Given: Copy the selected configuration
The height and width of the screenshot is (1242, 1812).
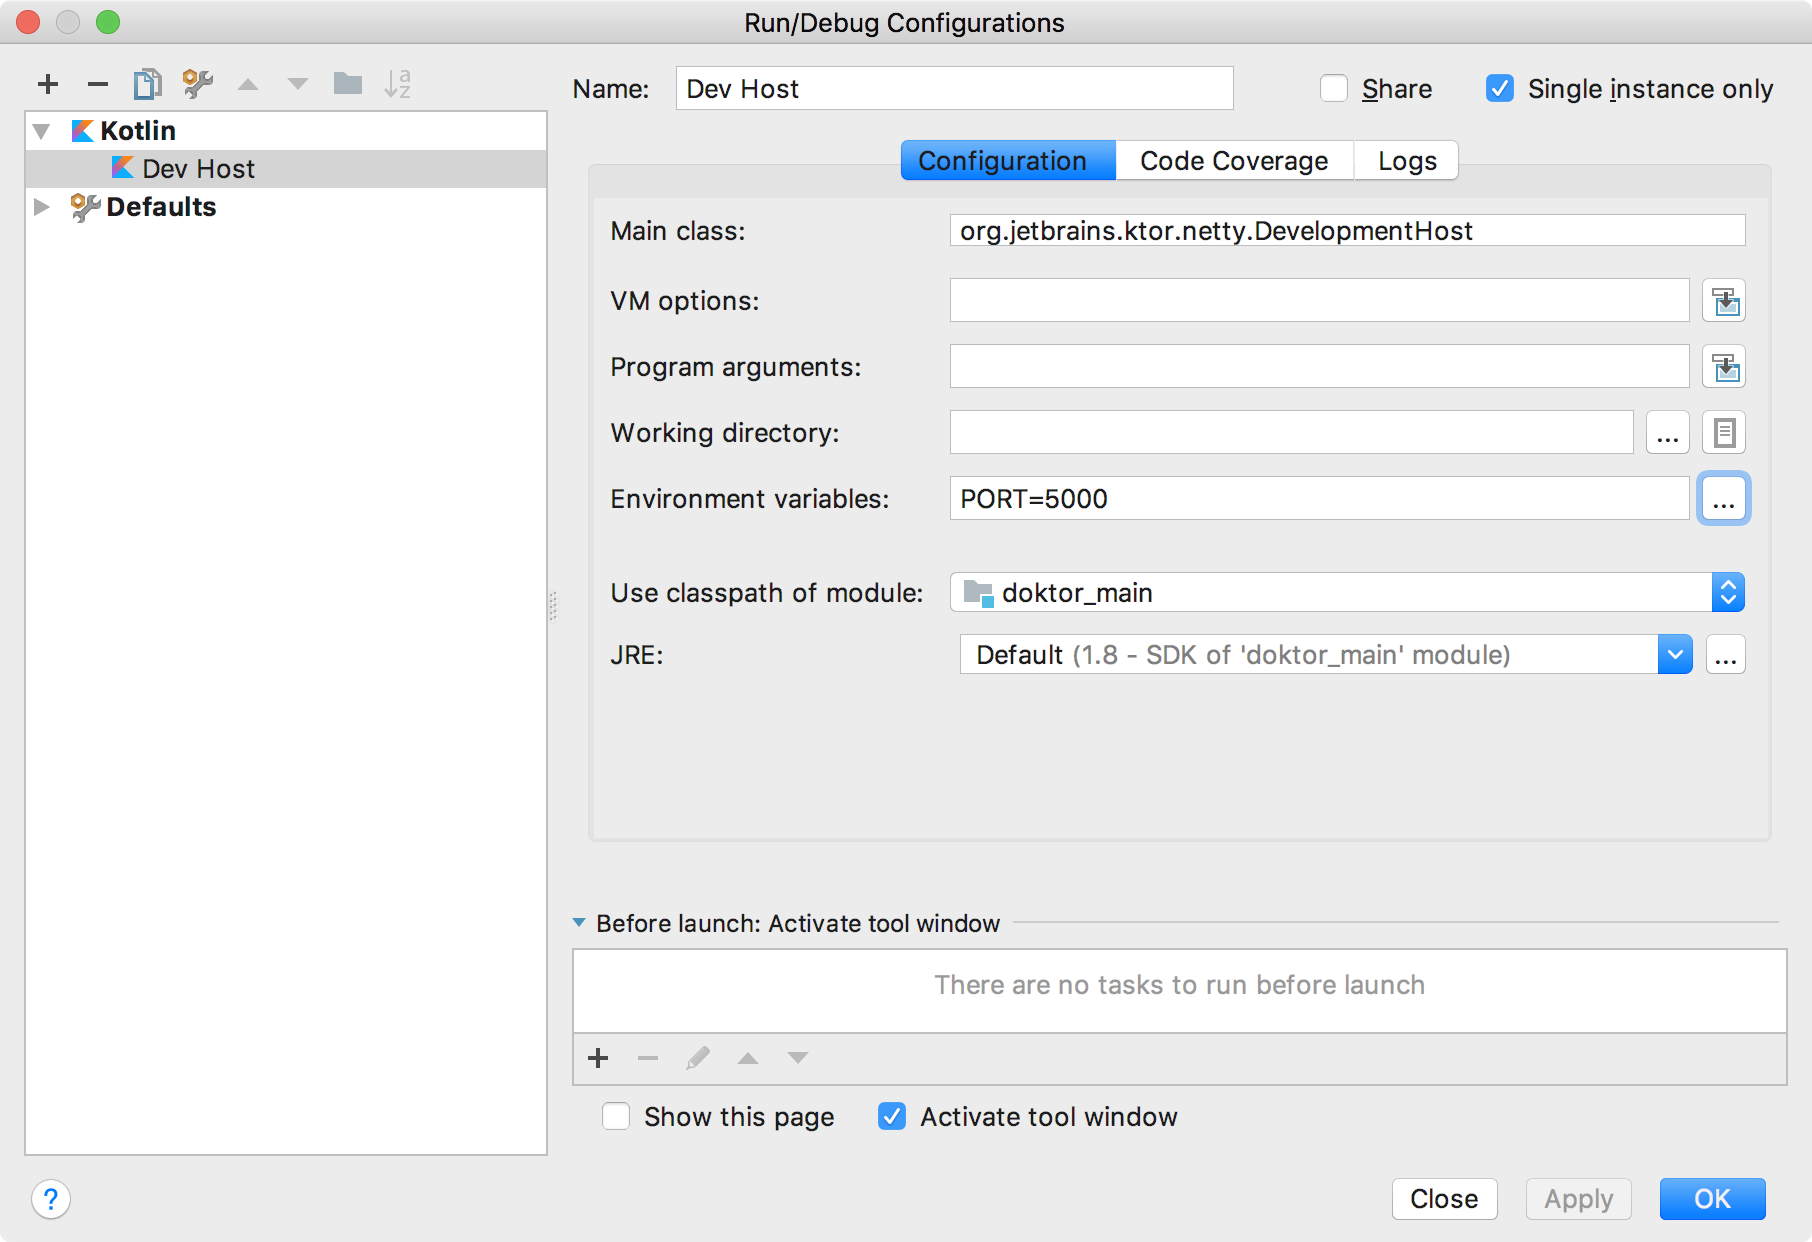Looking at the screenshot, I should click(148, 84).
